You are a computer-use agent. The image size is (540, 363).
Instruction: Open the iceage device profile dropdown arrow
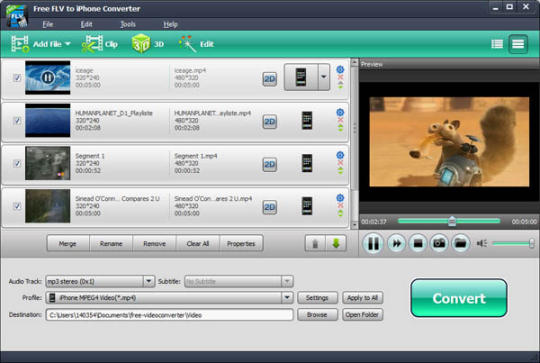pos(324,77)
